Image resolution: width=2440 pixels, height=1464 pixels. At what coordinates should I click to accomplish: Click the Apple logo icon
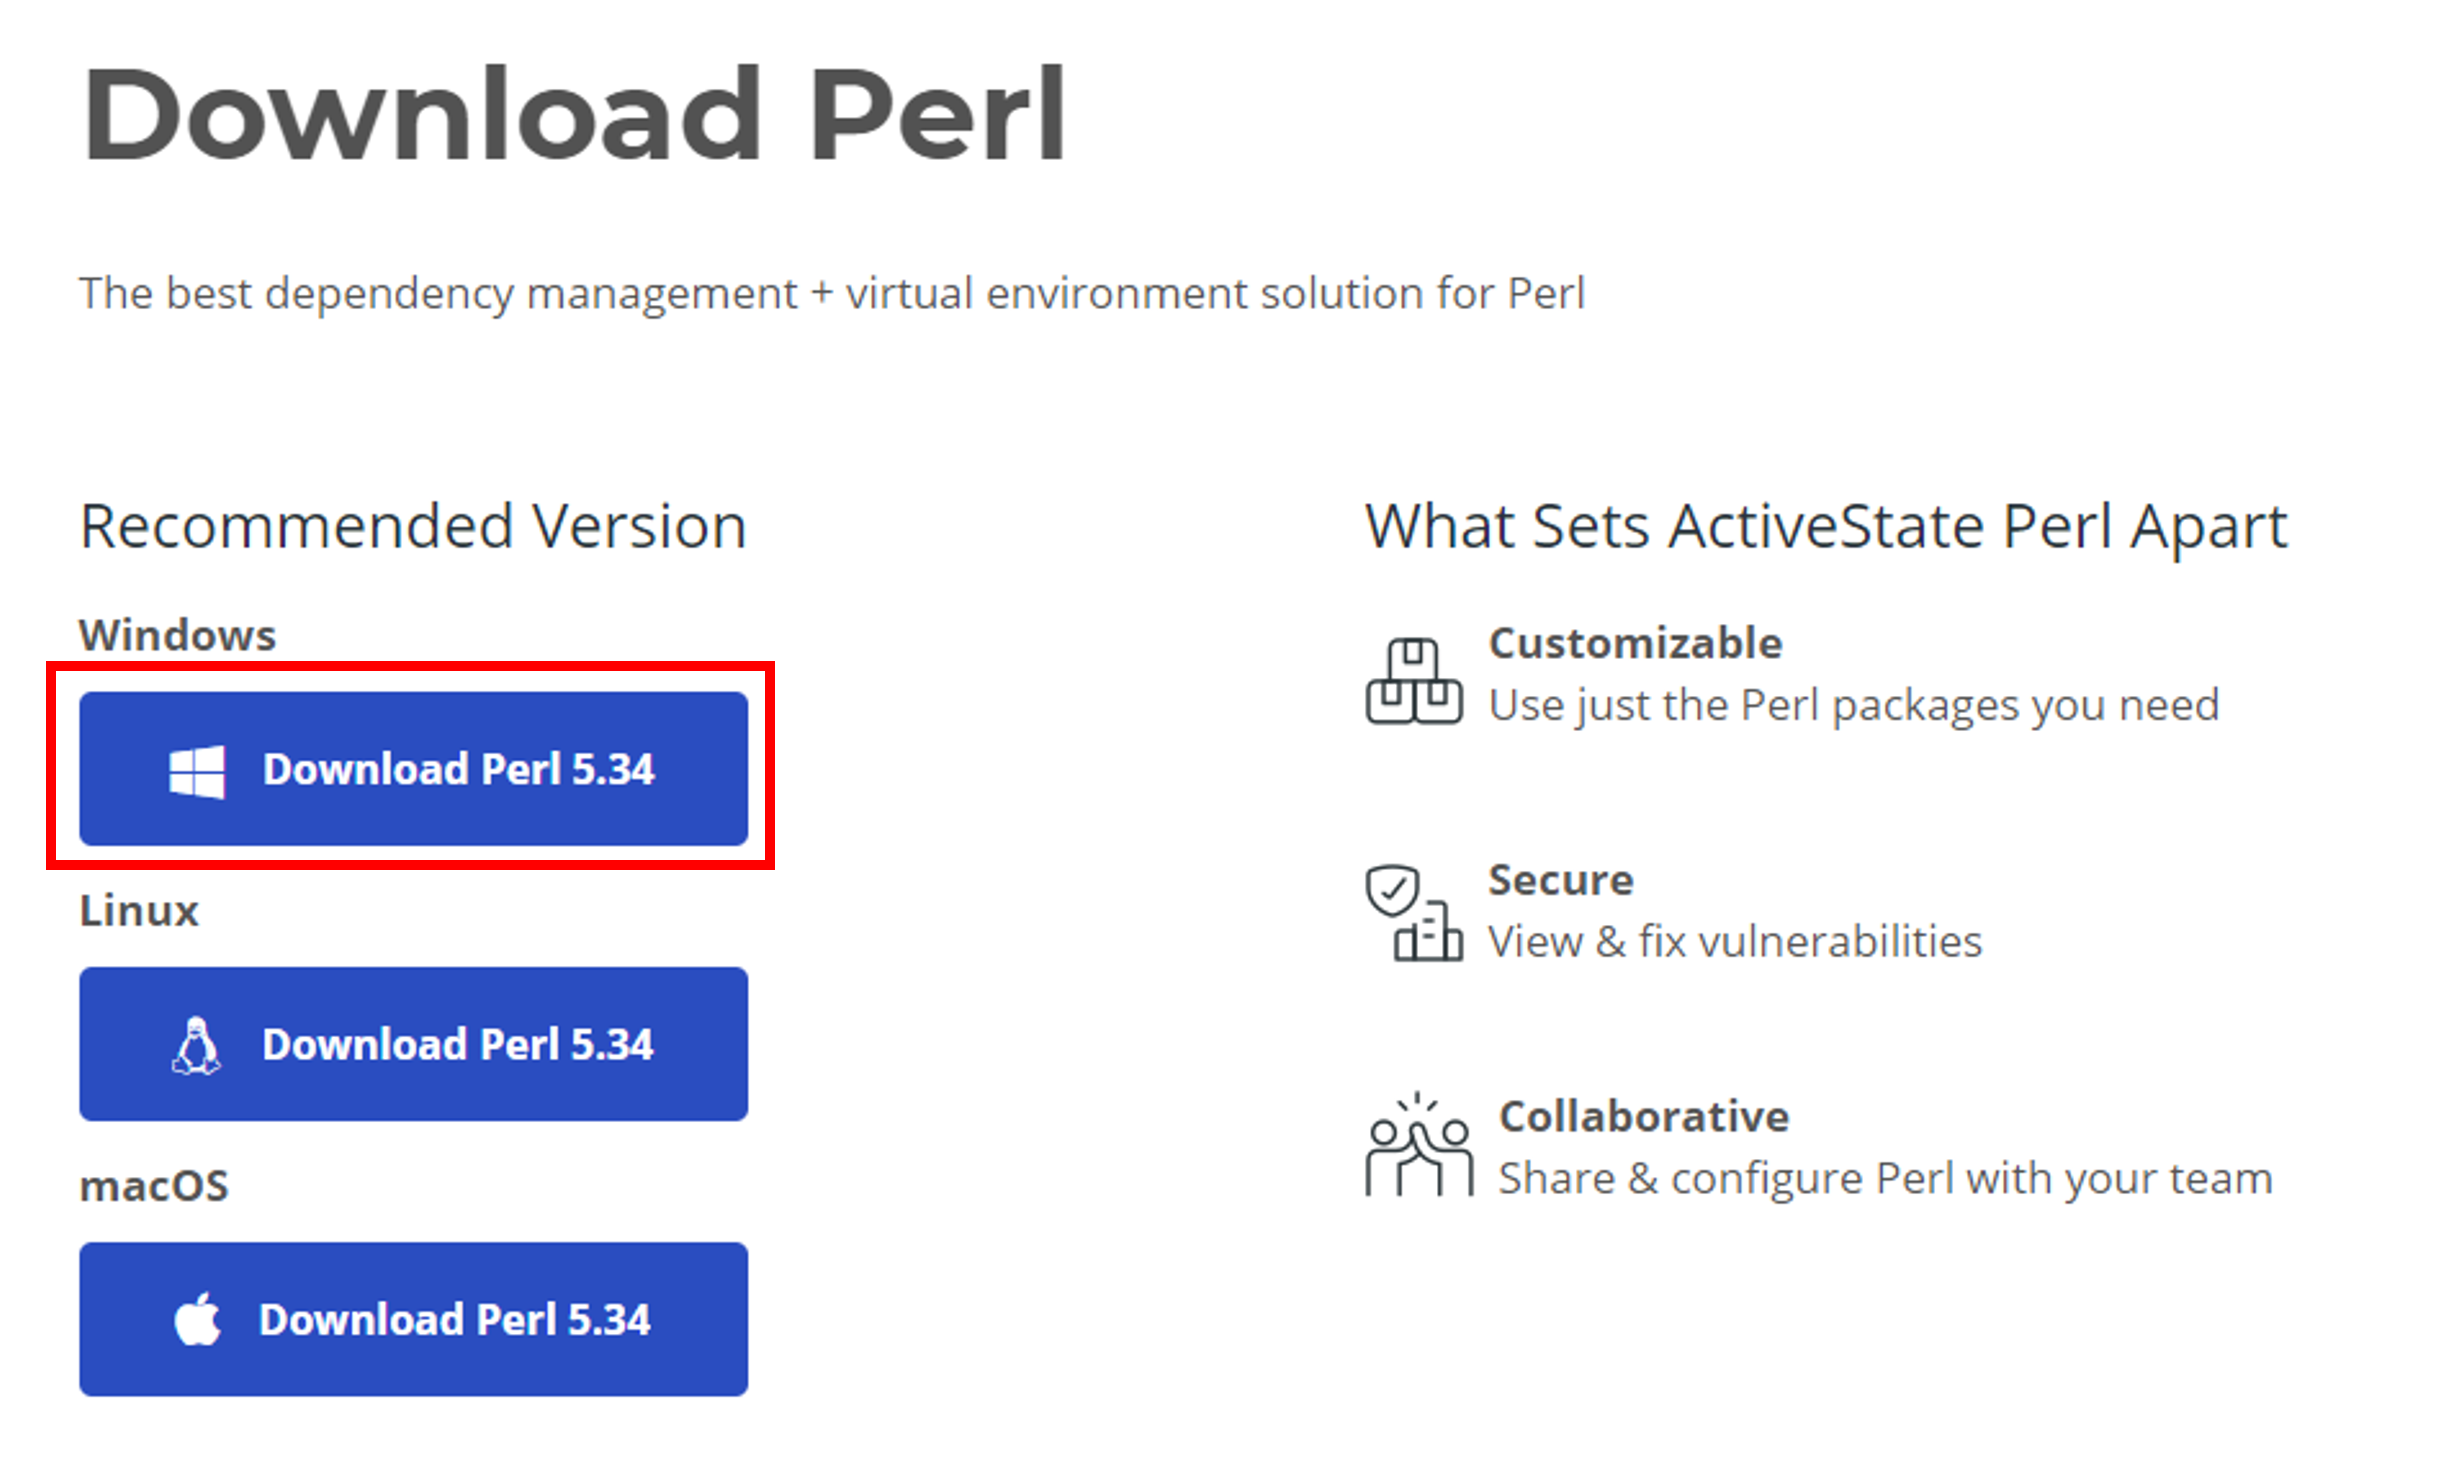[x=197, y=1320]
